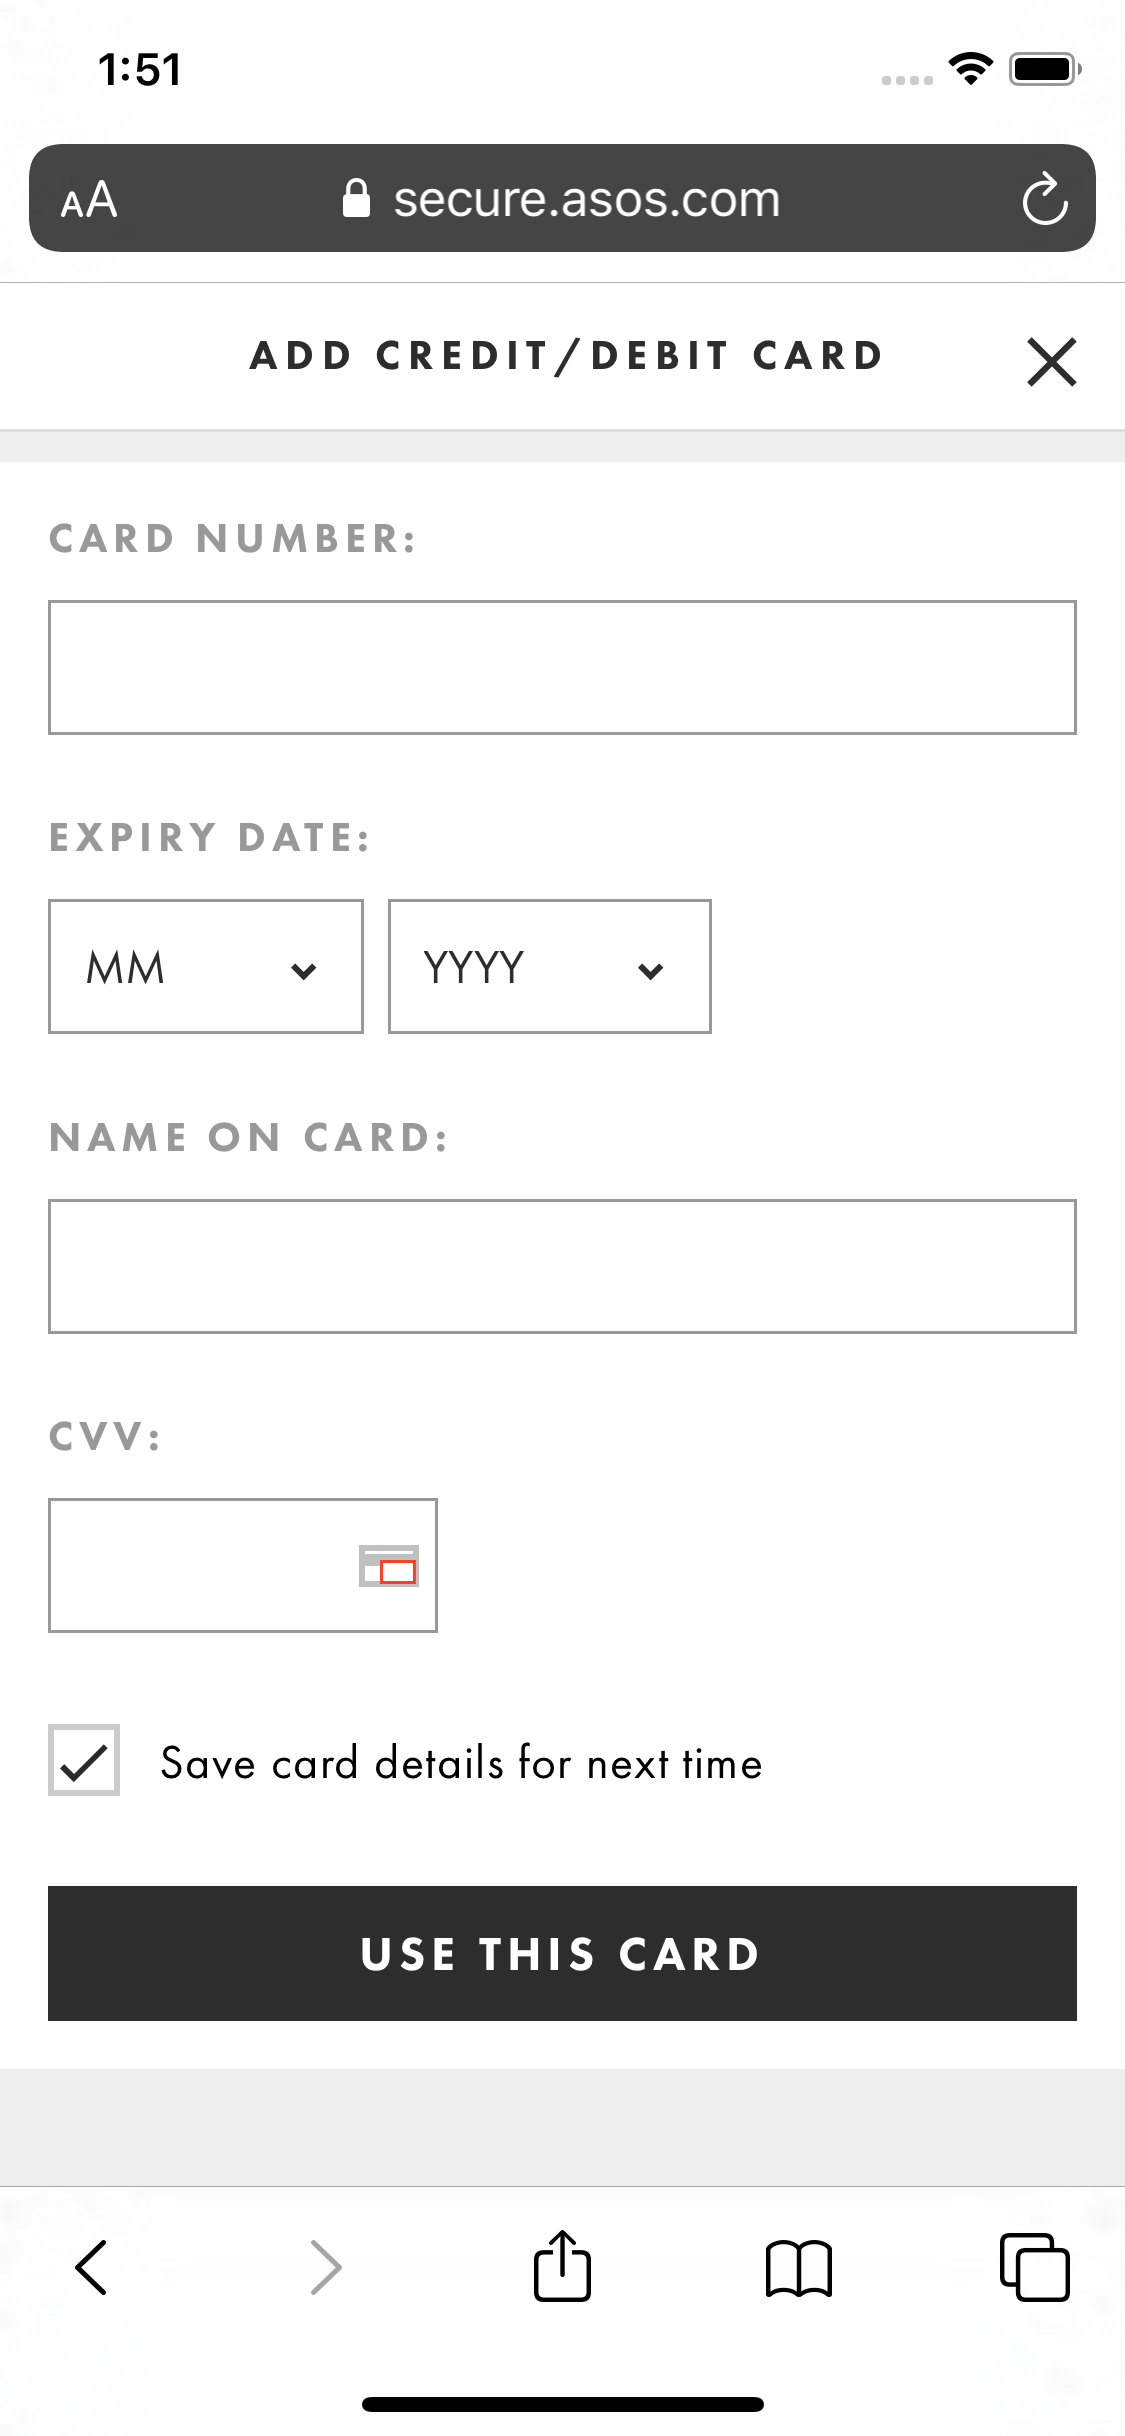Tap the padlock icon in address bar
Screen dimensions: 1125x2436
pos(358,198)
